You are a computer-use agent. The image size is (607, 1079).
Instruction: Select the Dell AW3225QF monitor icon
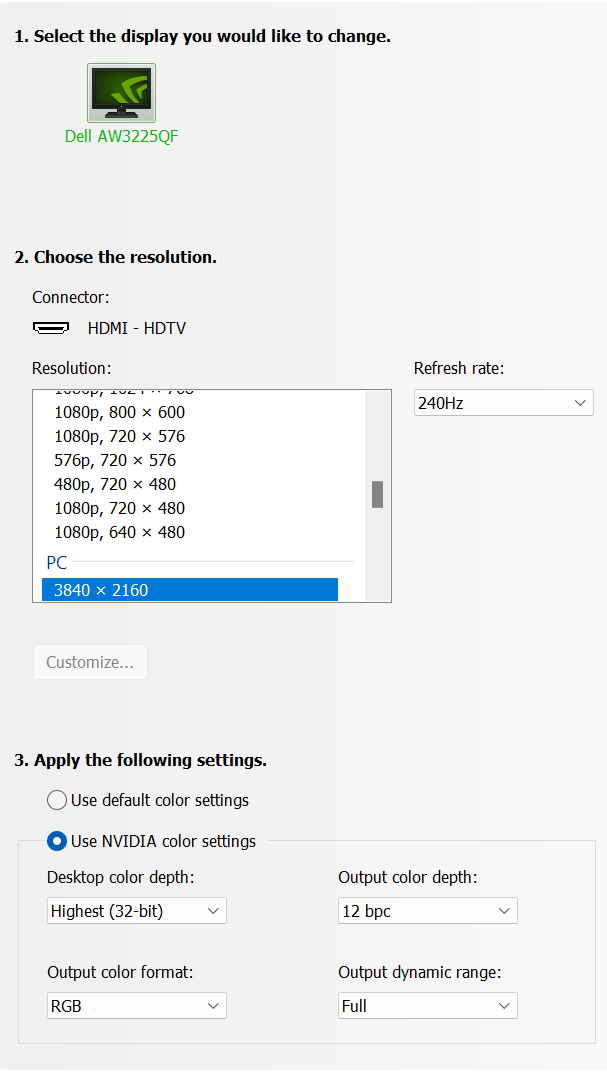[x=121, y=93]
